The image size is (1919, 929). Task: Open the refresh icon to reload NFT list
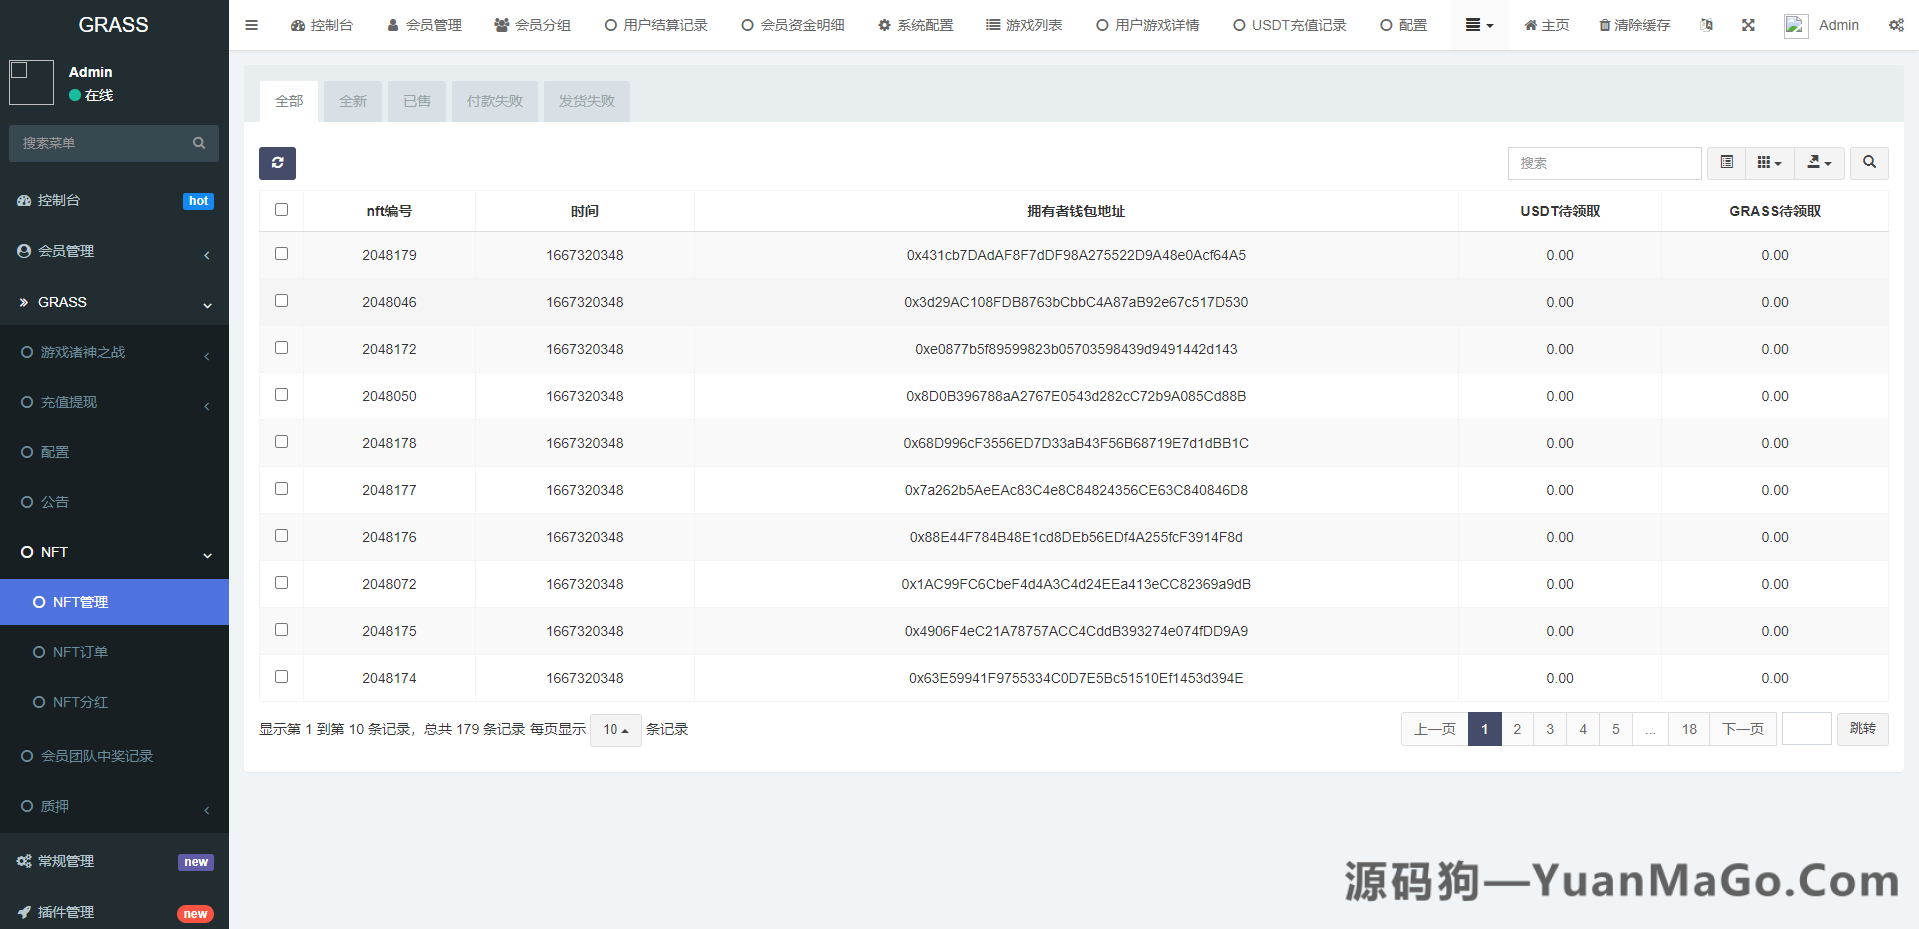[x=277, y=163]
